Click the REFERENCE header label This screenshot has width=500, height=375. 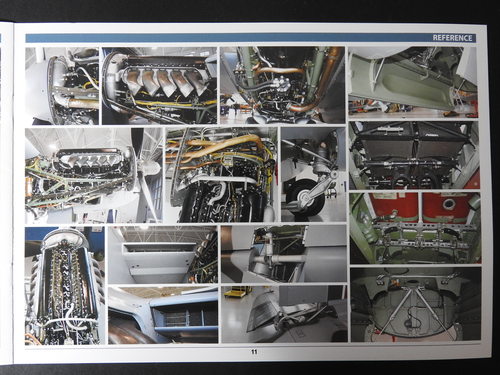tap(452, 38)
